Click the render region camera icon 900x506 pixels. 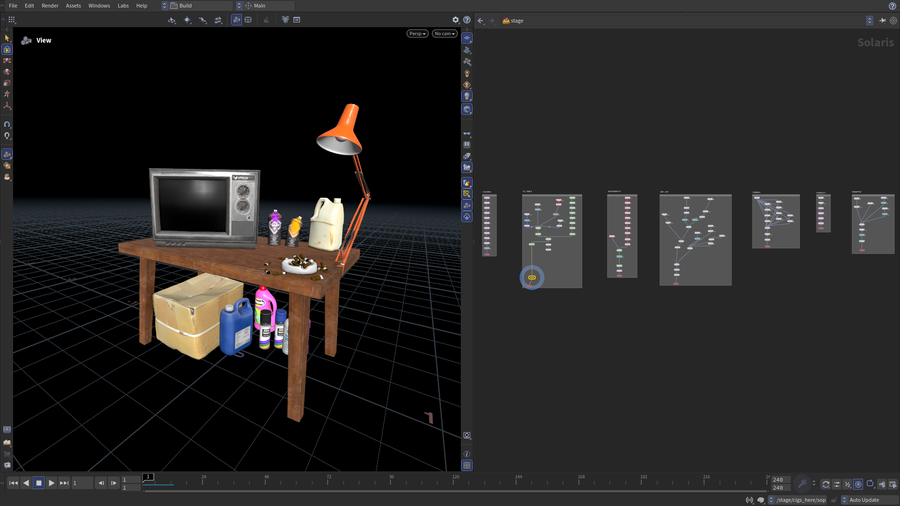click(x=467, y=435)
